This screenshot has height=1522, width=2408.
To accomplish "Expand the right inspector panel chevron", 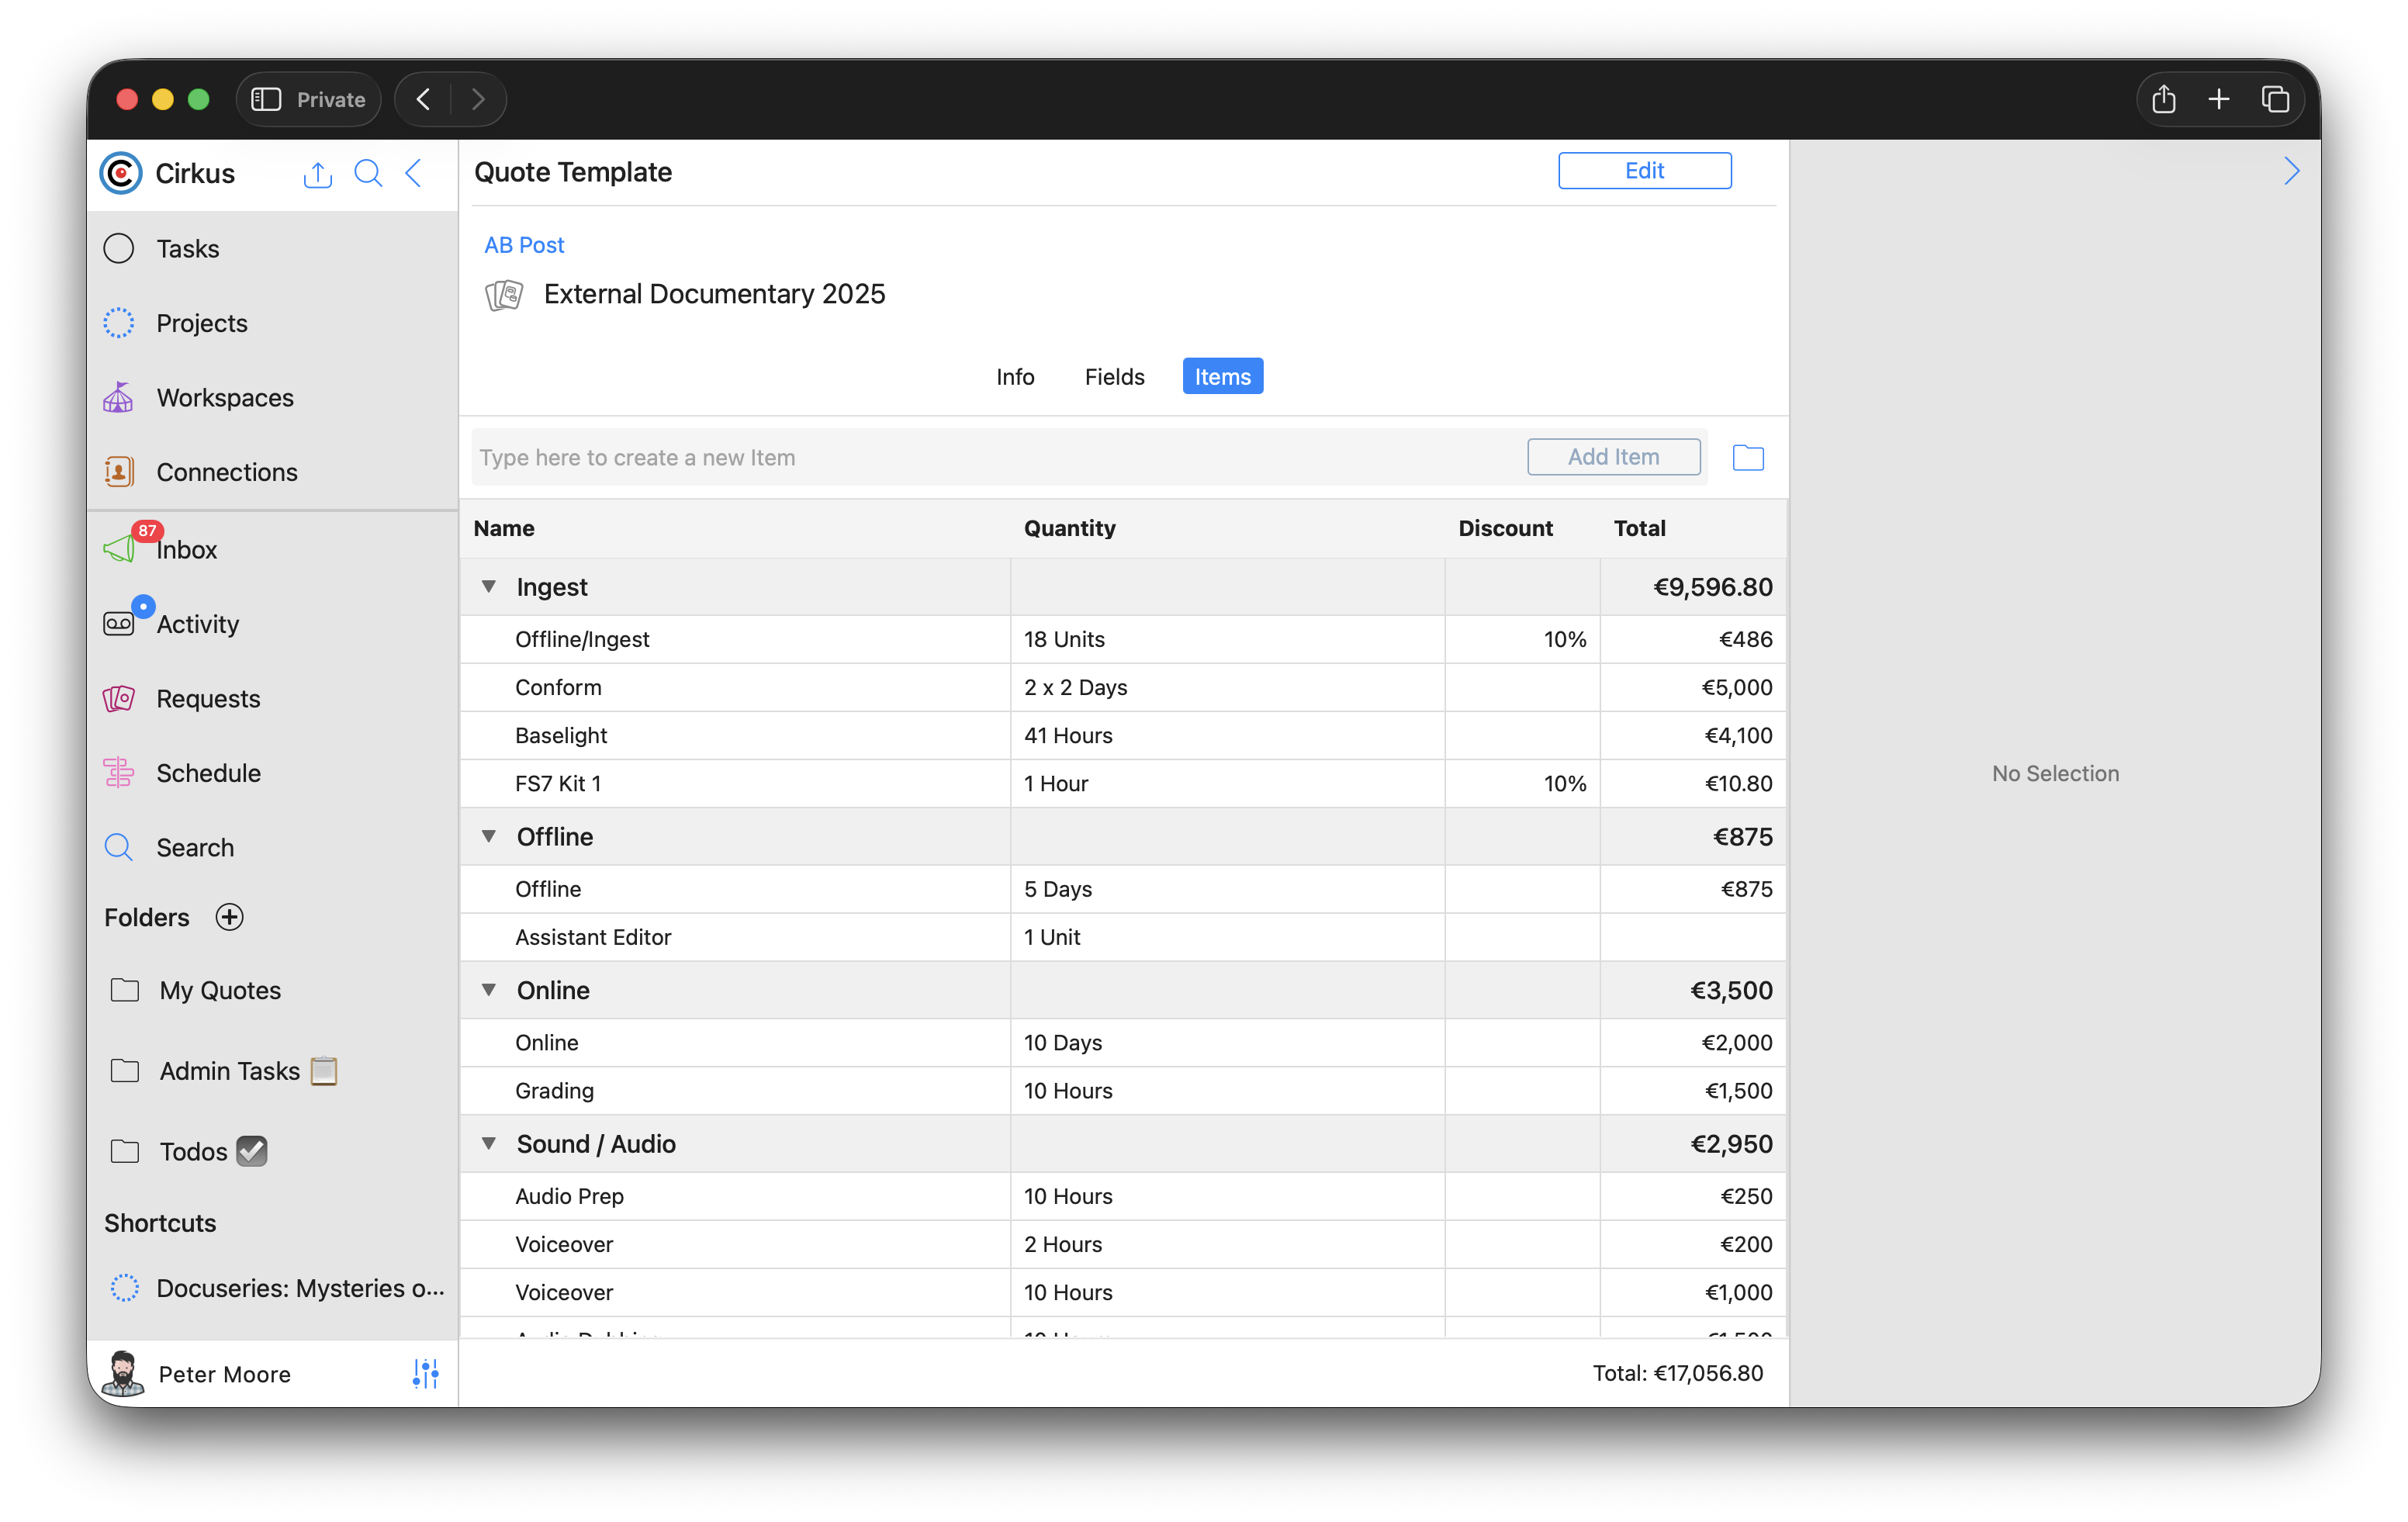I will (2291, 171).
